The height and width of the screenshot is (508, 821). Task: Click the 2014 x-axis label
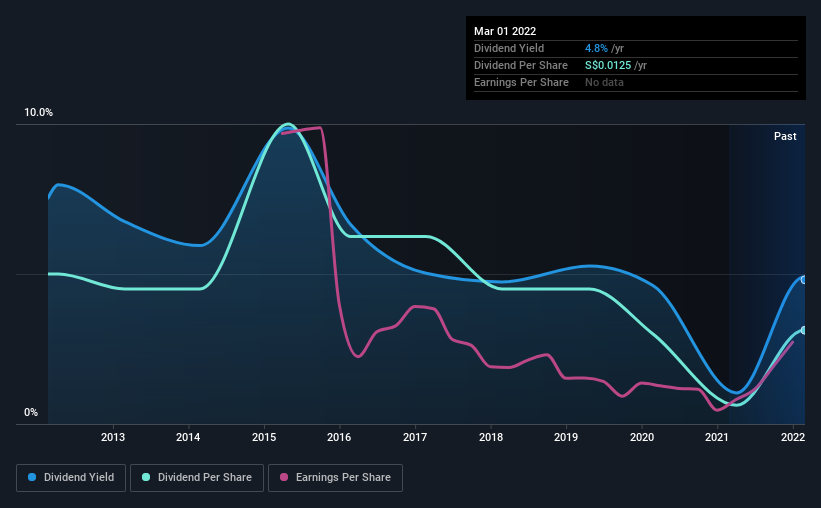188,437
